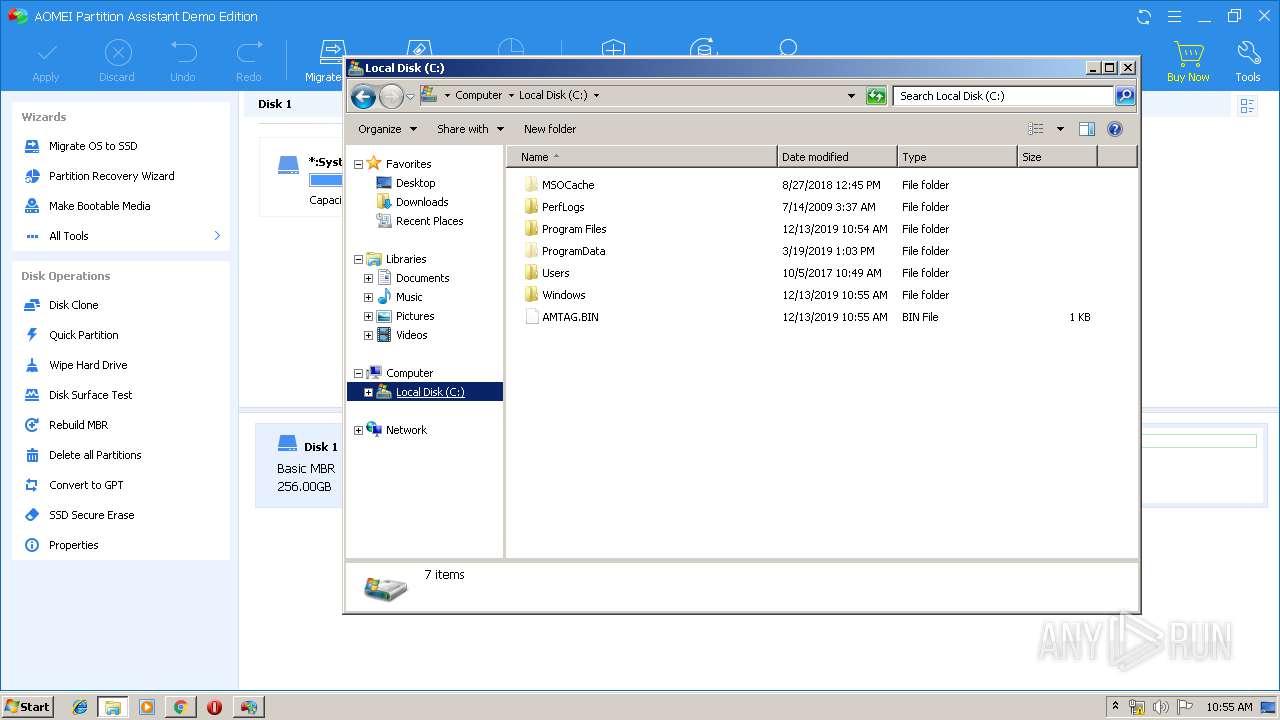Select Recent Places under Favorites
1280x720 pixels.
(430, 221)
